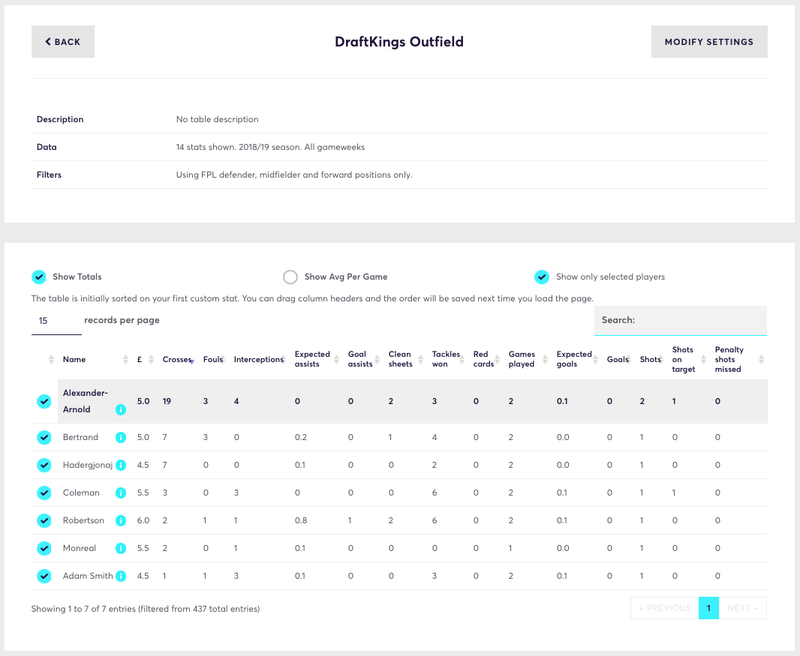Click sort arrows of the selection column

[51, 360]
